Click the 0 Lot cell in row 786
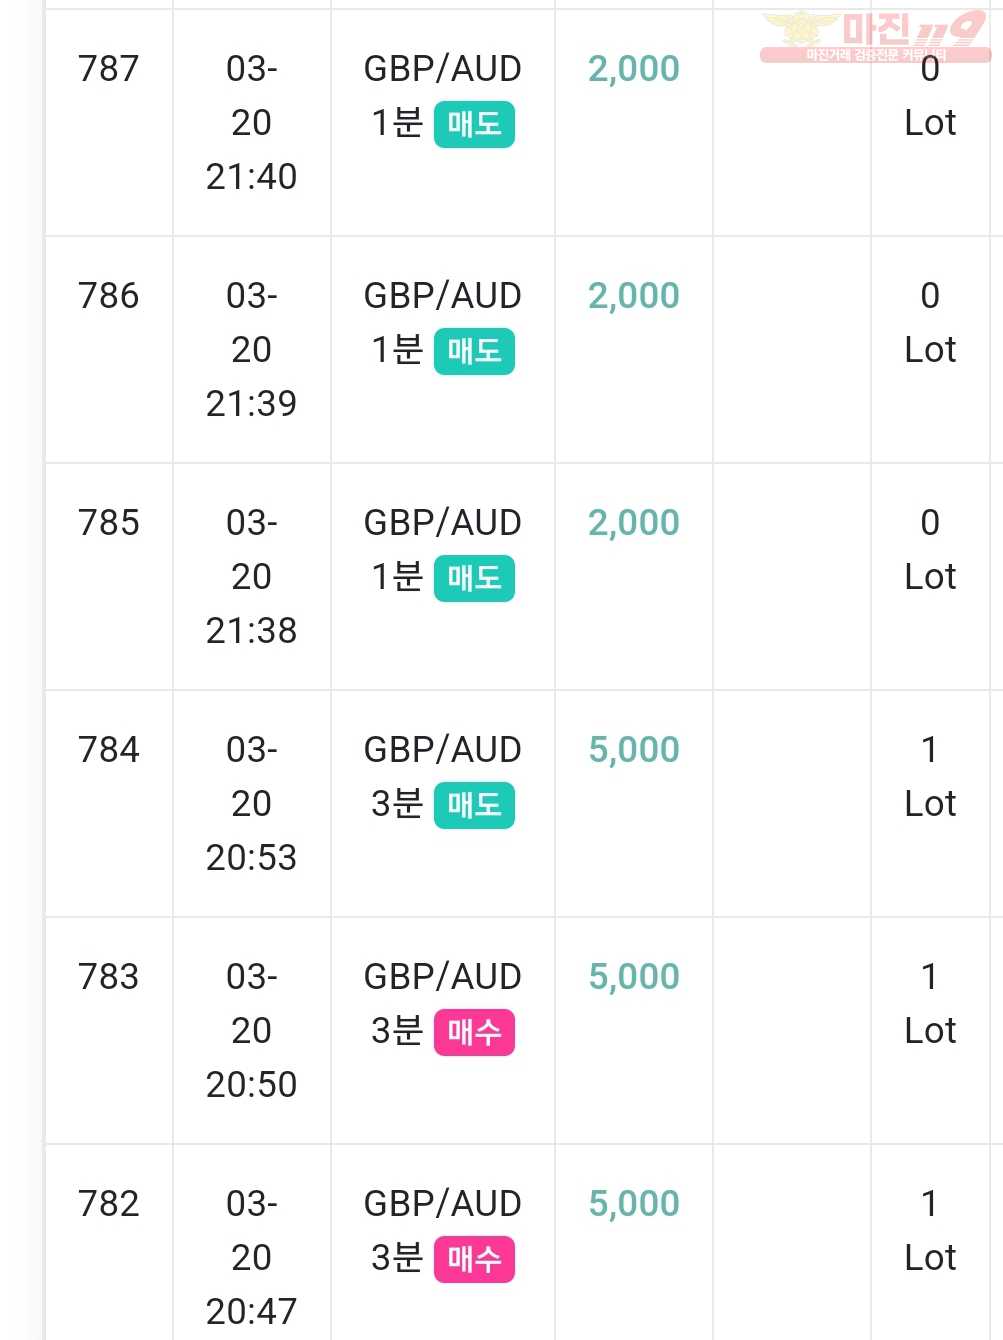 (930, 323)
